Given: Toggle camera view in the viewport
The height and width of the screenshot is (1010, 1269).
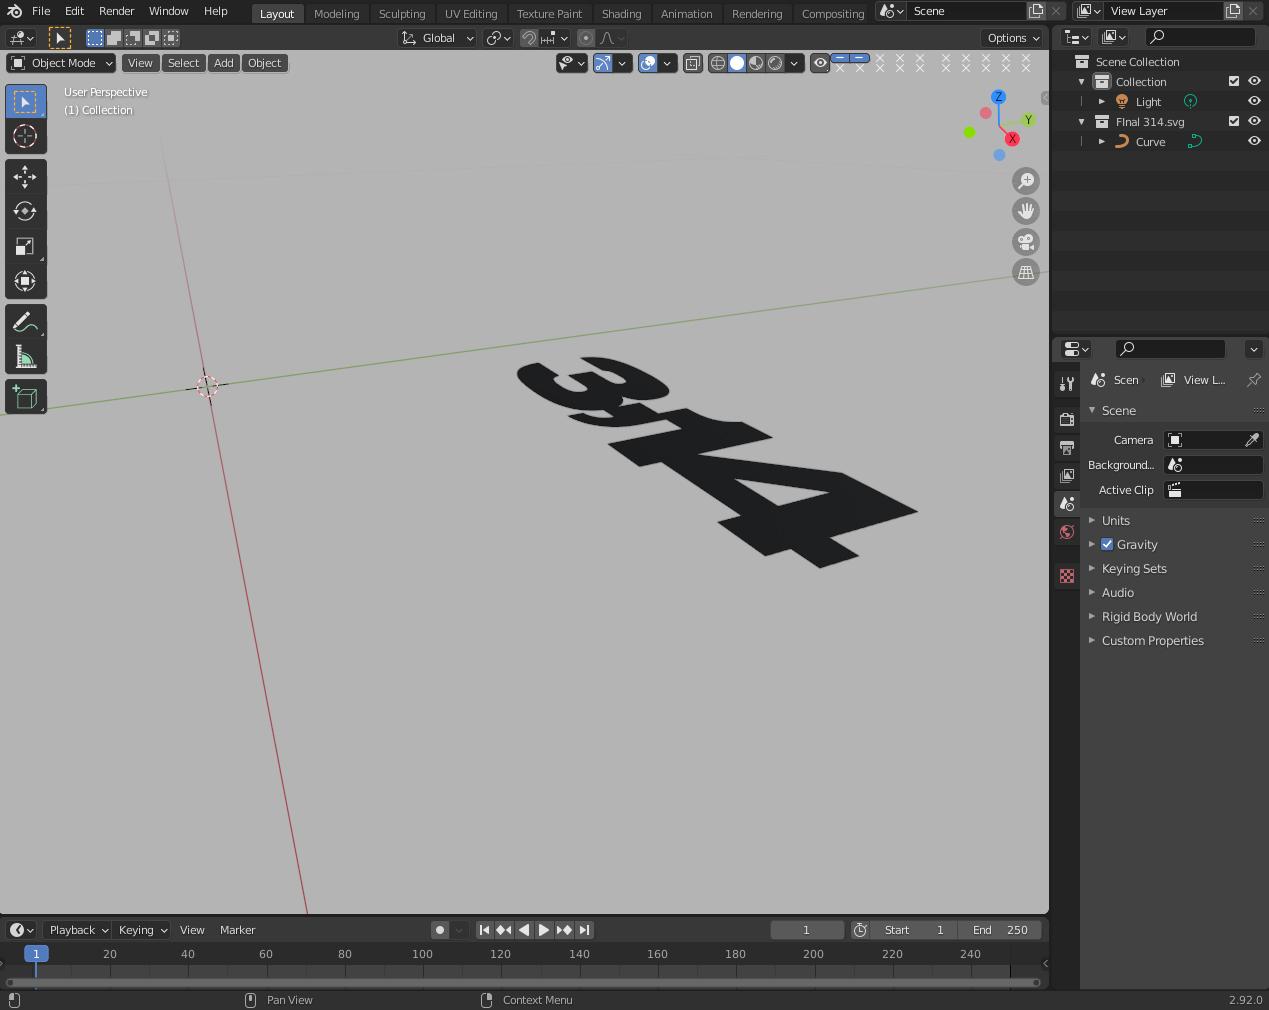Looking at the screenshot, I should coord(1026,242).
